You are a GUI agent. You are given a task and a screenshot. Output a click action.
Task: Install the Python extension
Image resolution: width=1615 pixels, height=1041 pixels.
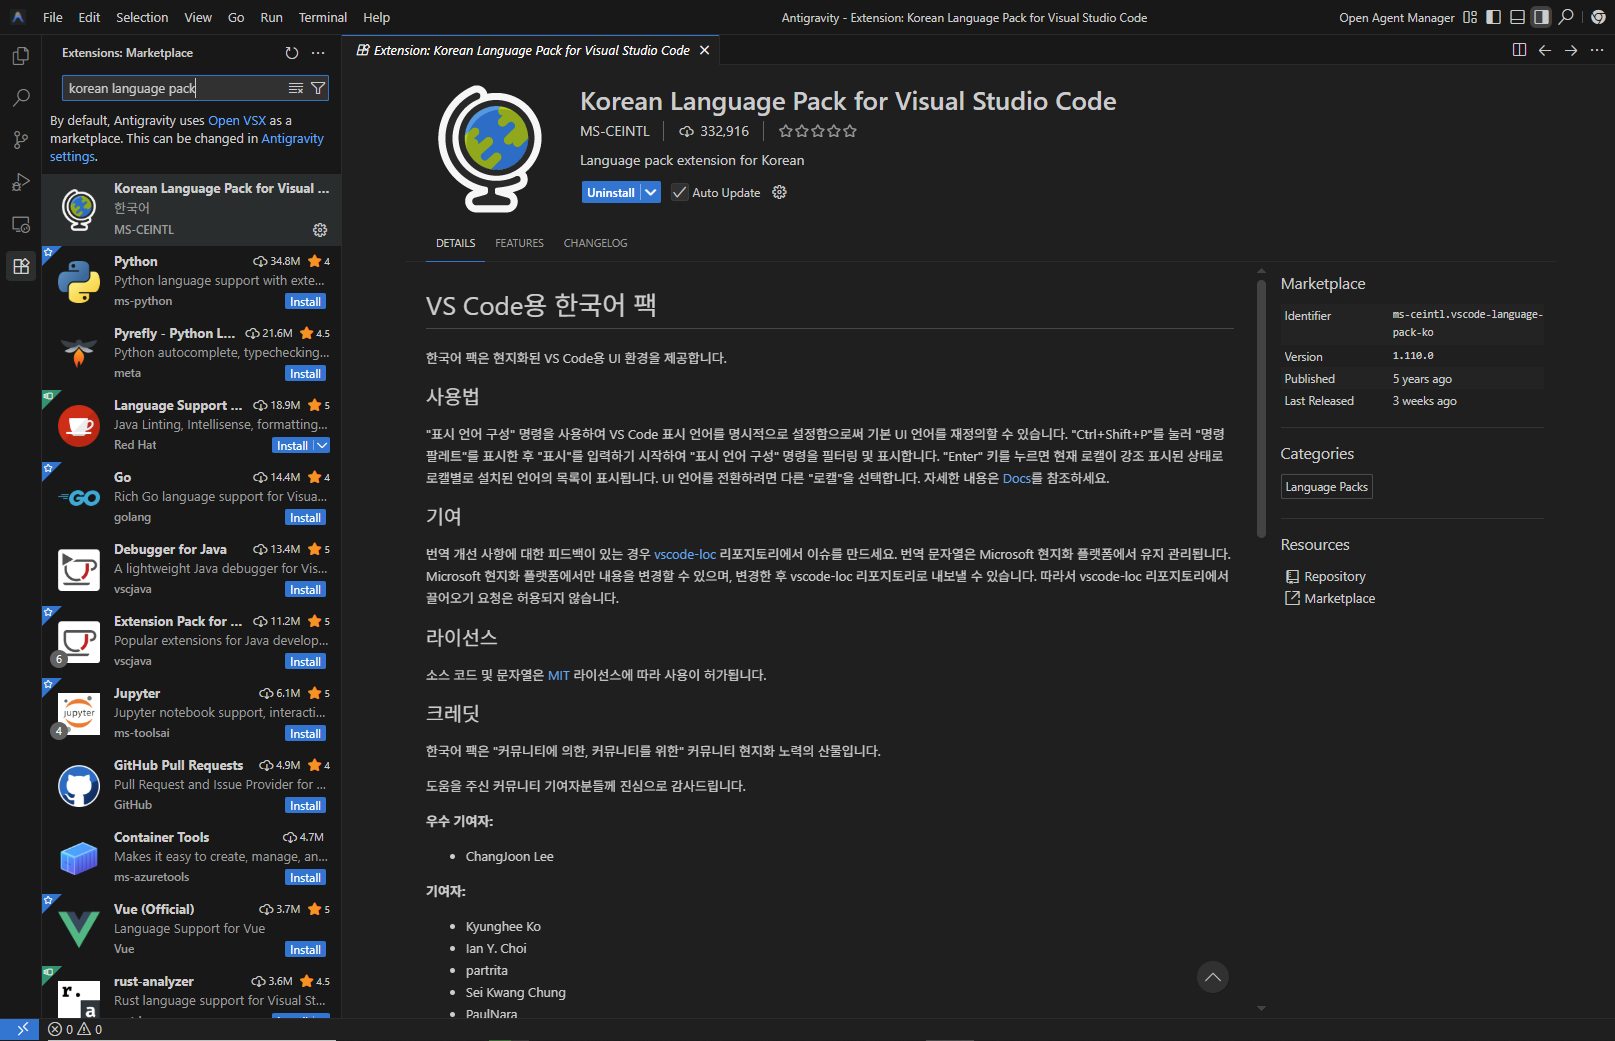pos(306,302)
